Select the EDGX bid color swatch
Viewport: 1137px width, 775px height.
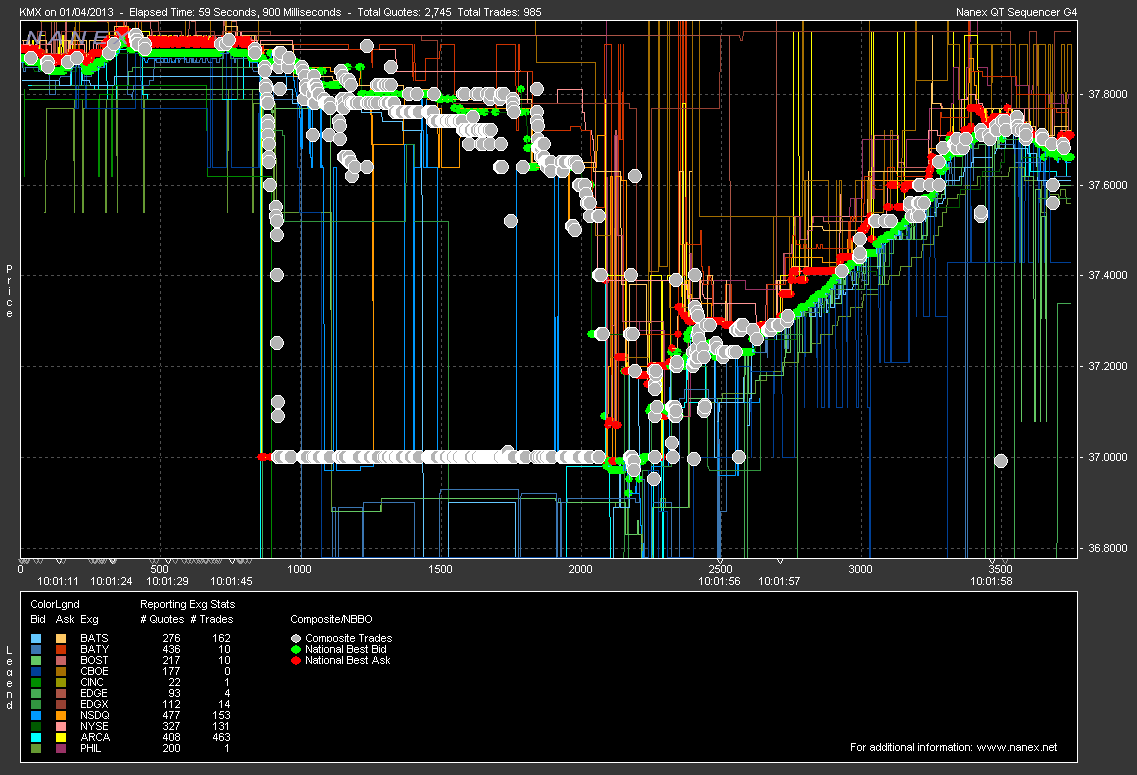[36, 705]
